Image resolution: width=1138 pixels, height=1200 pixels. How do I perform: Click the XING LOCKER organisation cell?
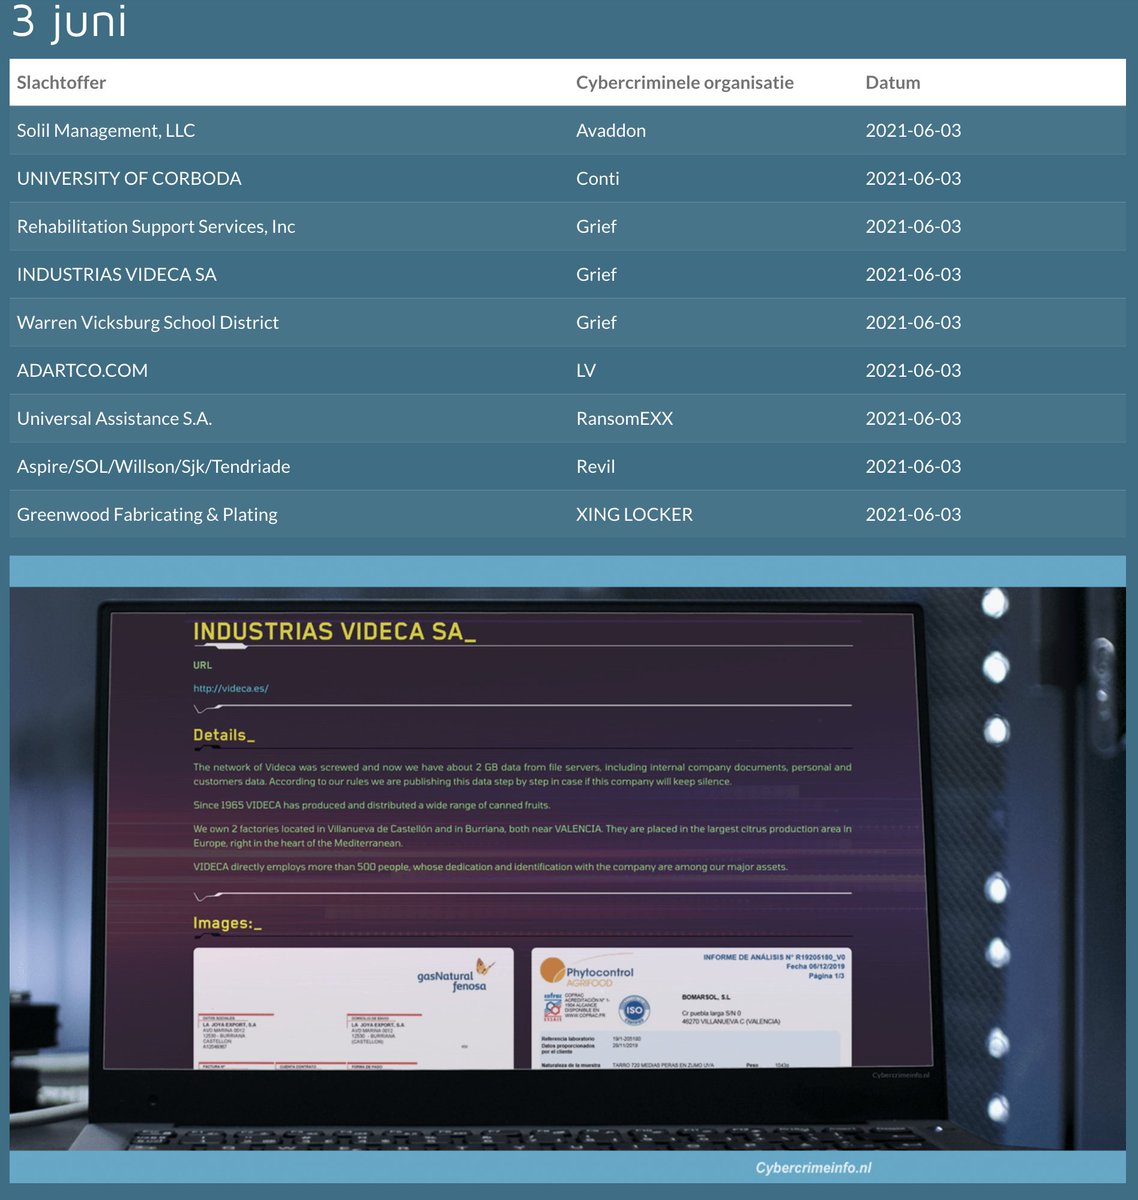point(634,515)
